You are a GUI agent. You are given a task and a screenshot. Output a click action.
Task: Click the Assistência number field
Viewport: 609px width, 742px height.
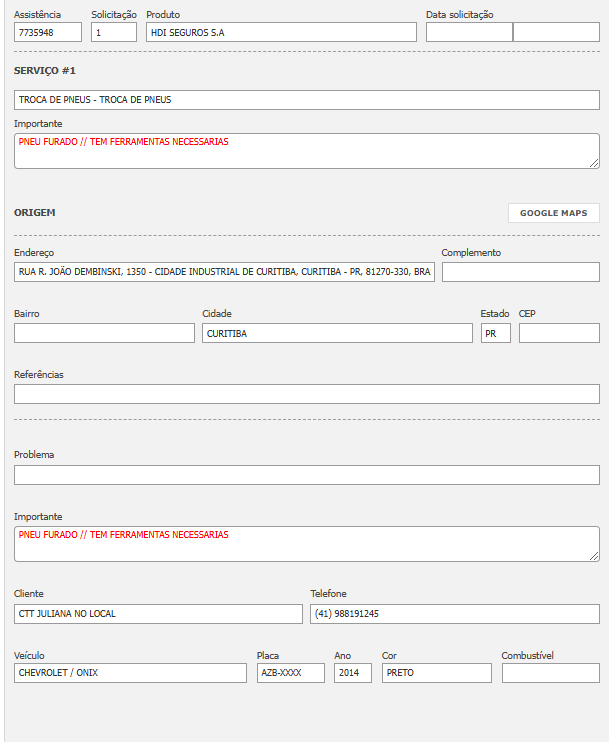point(48,32)
